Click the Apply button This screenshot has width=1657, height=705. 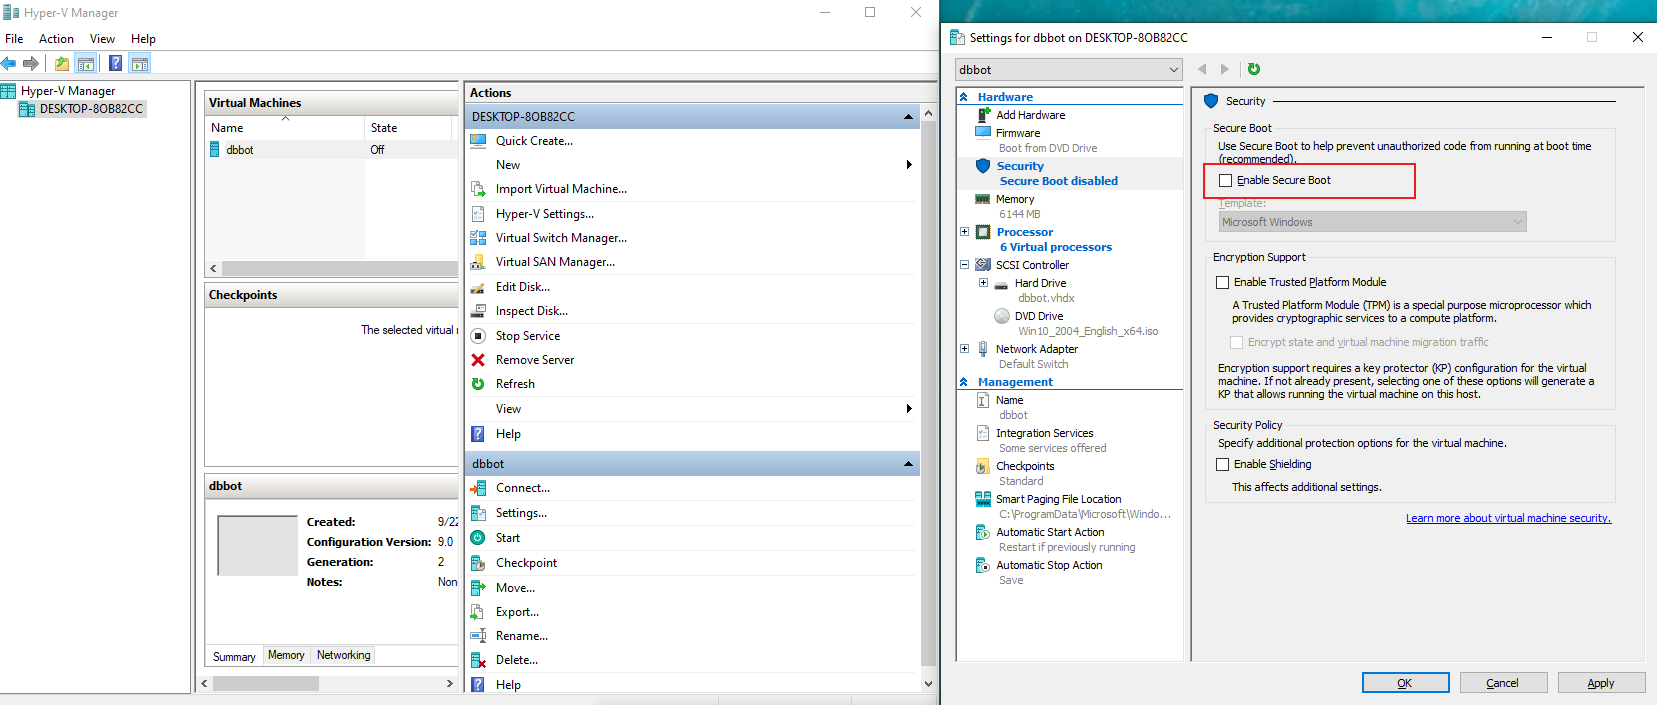point(1600,683)
